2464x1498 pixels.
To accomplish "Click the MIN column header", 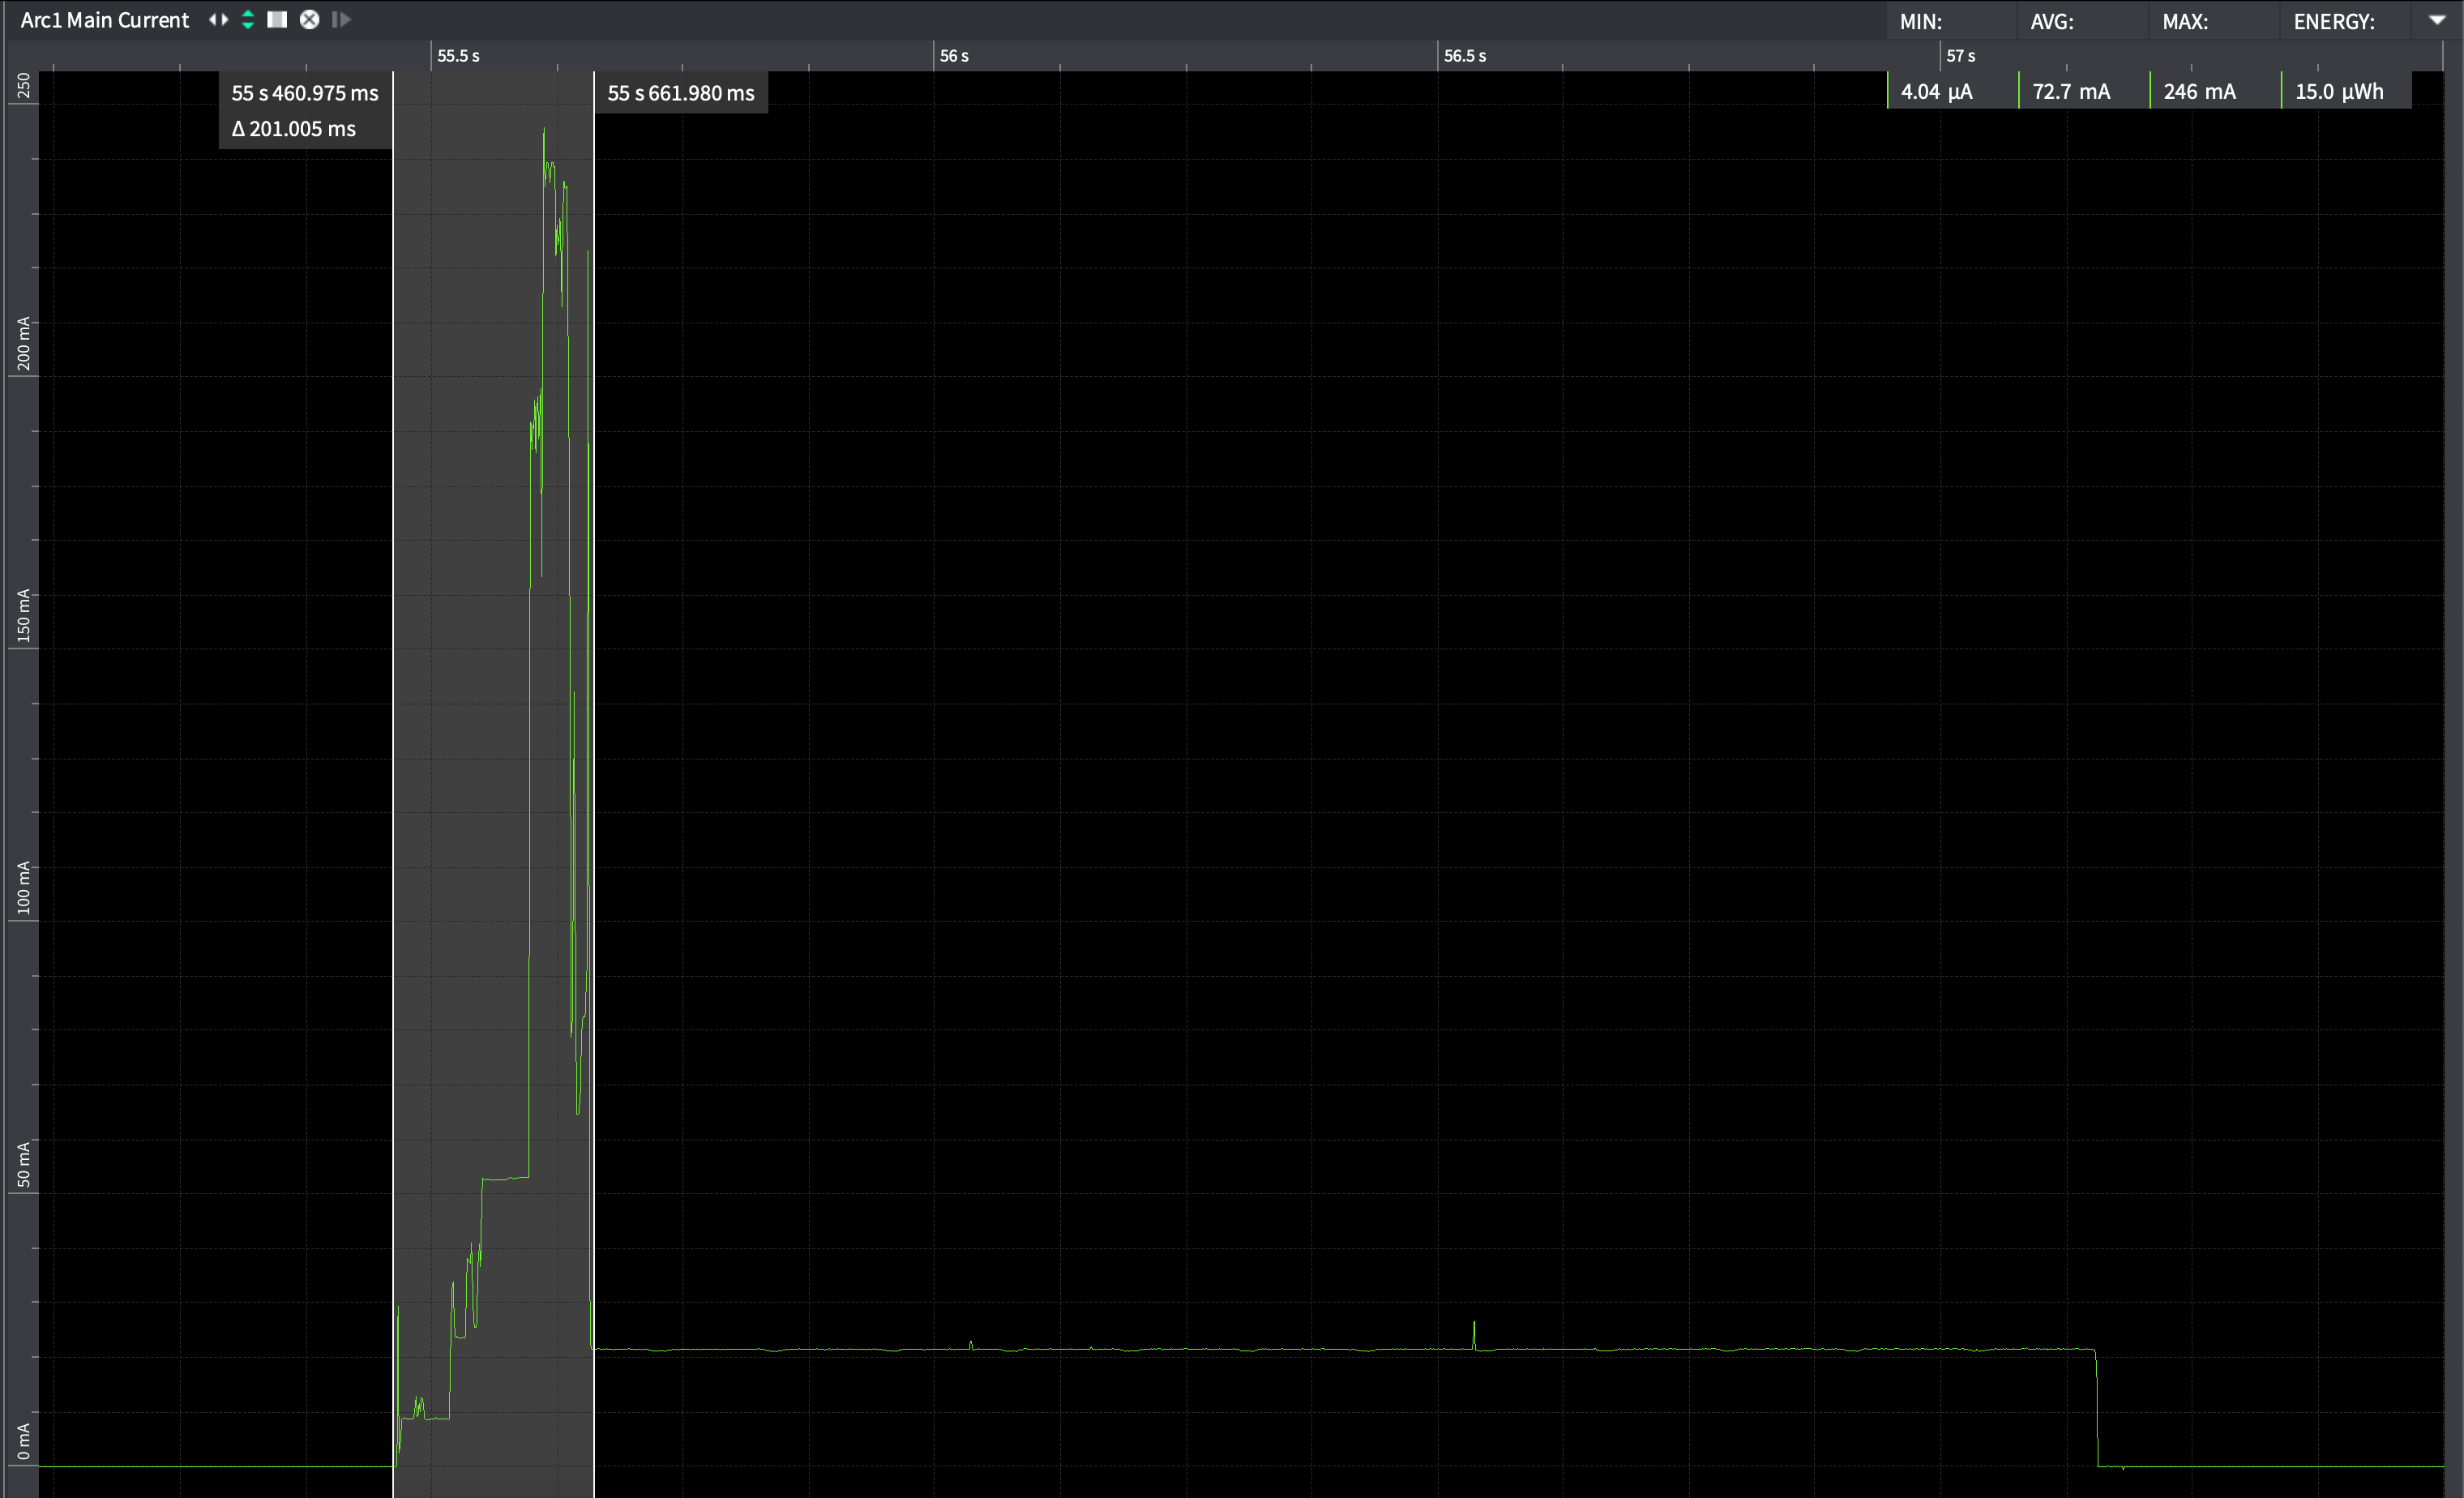I will (x=1920, y=22).
